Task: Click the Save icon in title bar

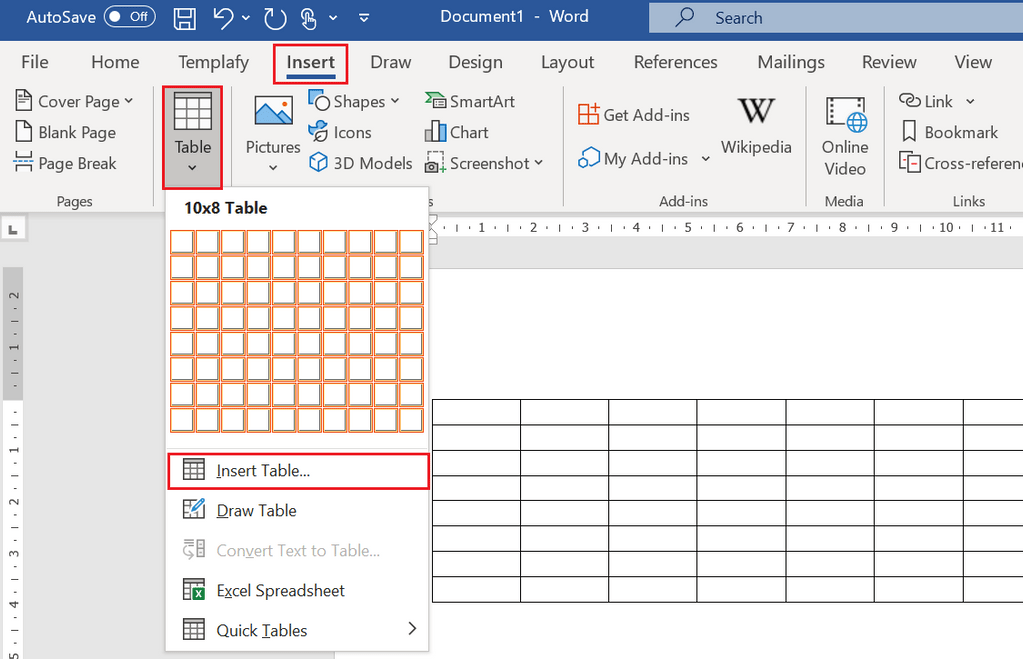Action: [185, 18]
